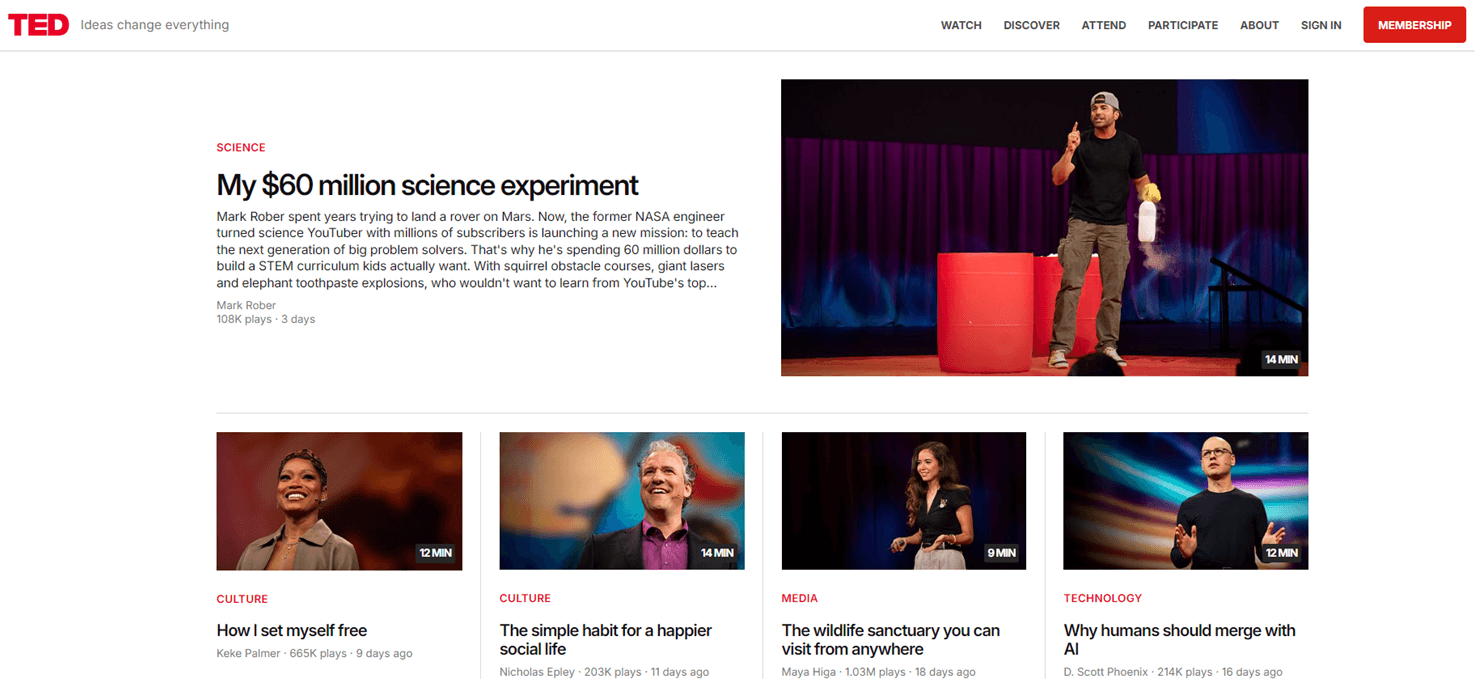Open the Nicholas Epley talk thumbnail
1475x700 pixels.
622,501
